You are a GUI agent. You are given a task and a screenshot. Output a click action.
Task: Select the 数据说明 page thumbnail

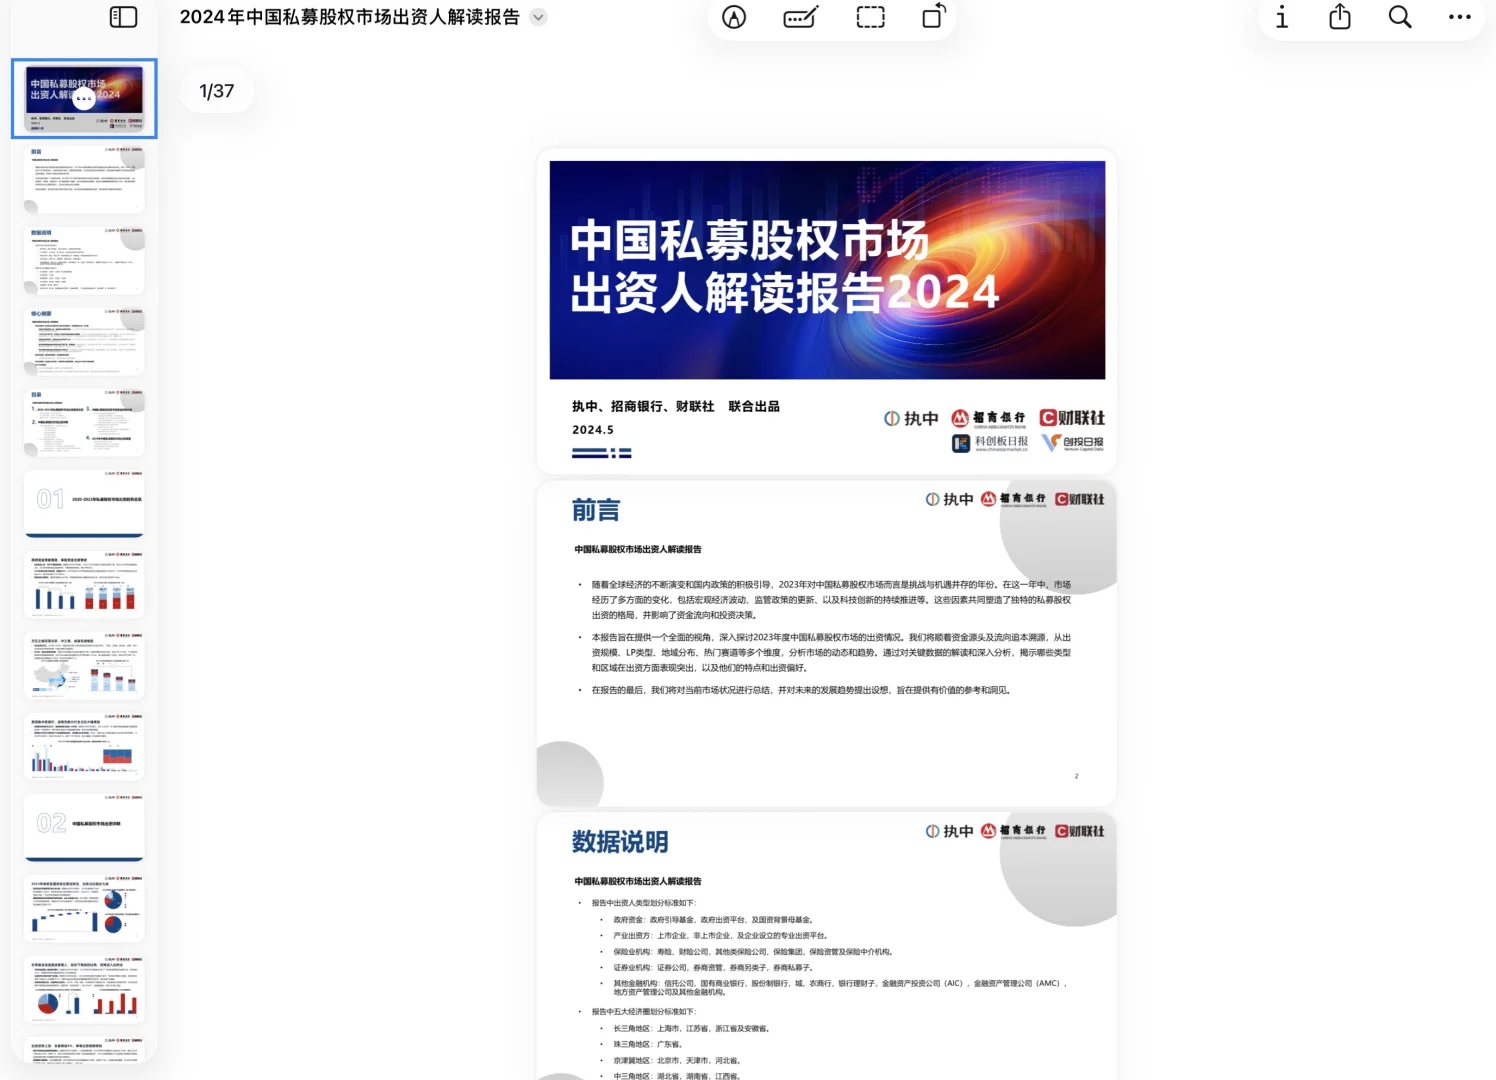(84, 258)
